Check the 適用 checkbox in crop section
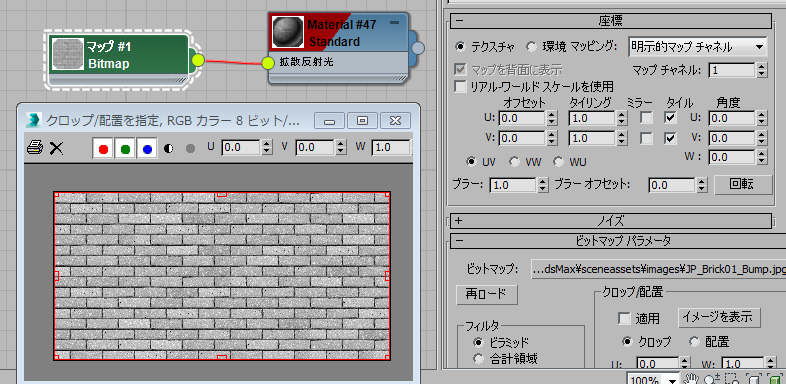The height and width of the screenshot is (384, 786). [x=624, y=318]
